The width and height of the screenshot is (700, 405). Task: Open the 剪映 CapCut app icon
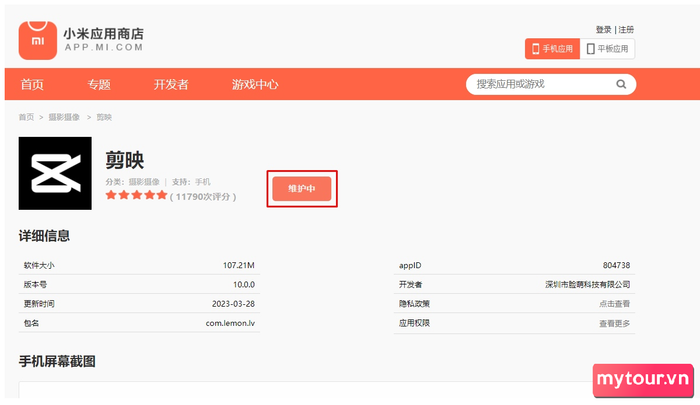point(55,173)
